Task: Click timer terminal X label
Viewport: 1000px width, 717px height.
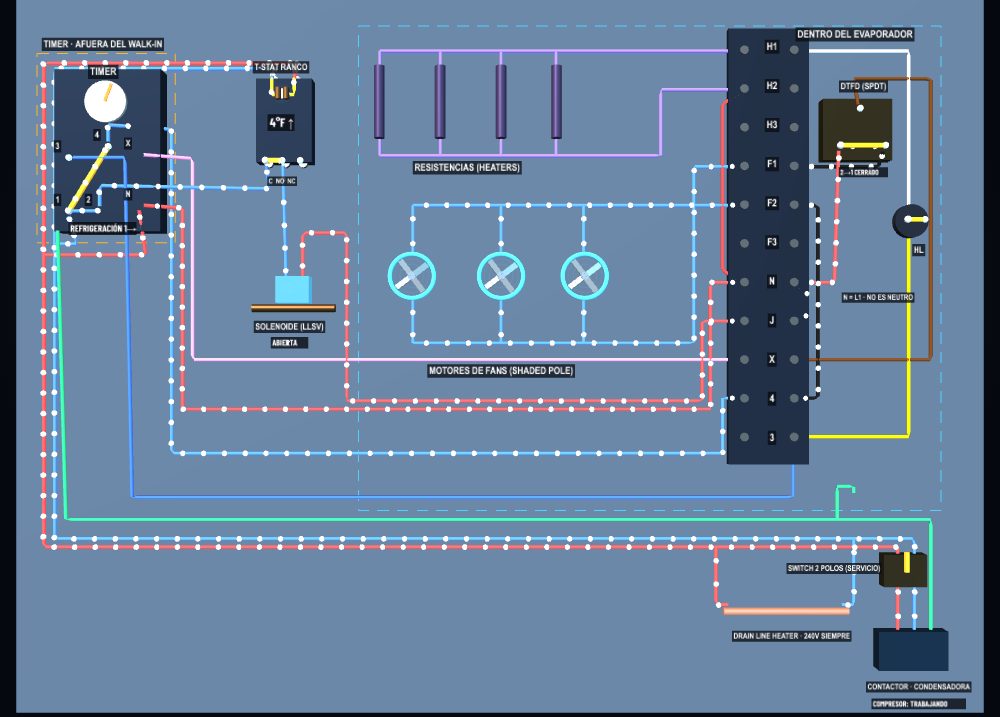Action: click(128, 144)
